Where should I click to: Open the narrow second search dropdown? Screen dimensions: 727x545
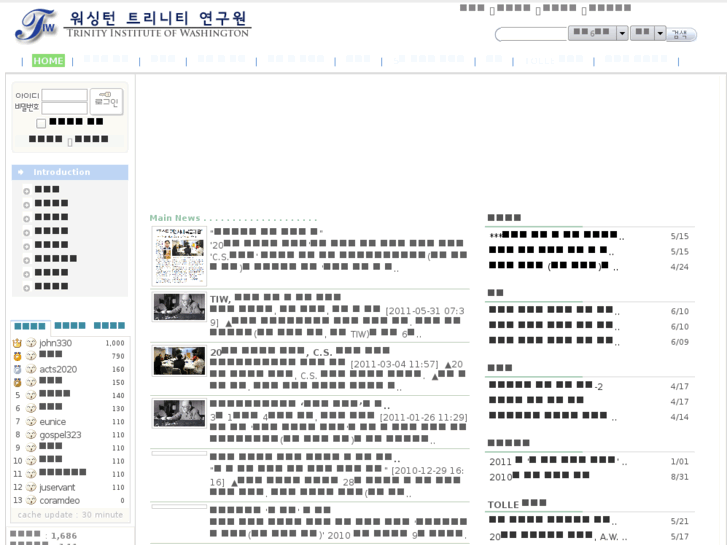[648, 33]
